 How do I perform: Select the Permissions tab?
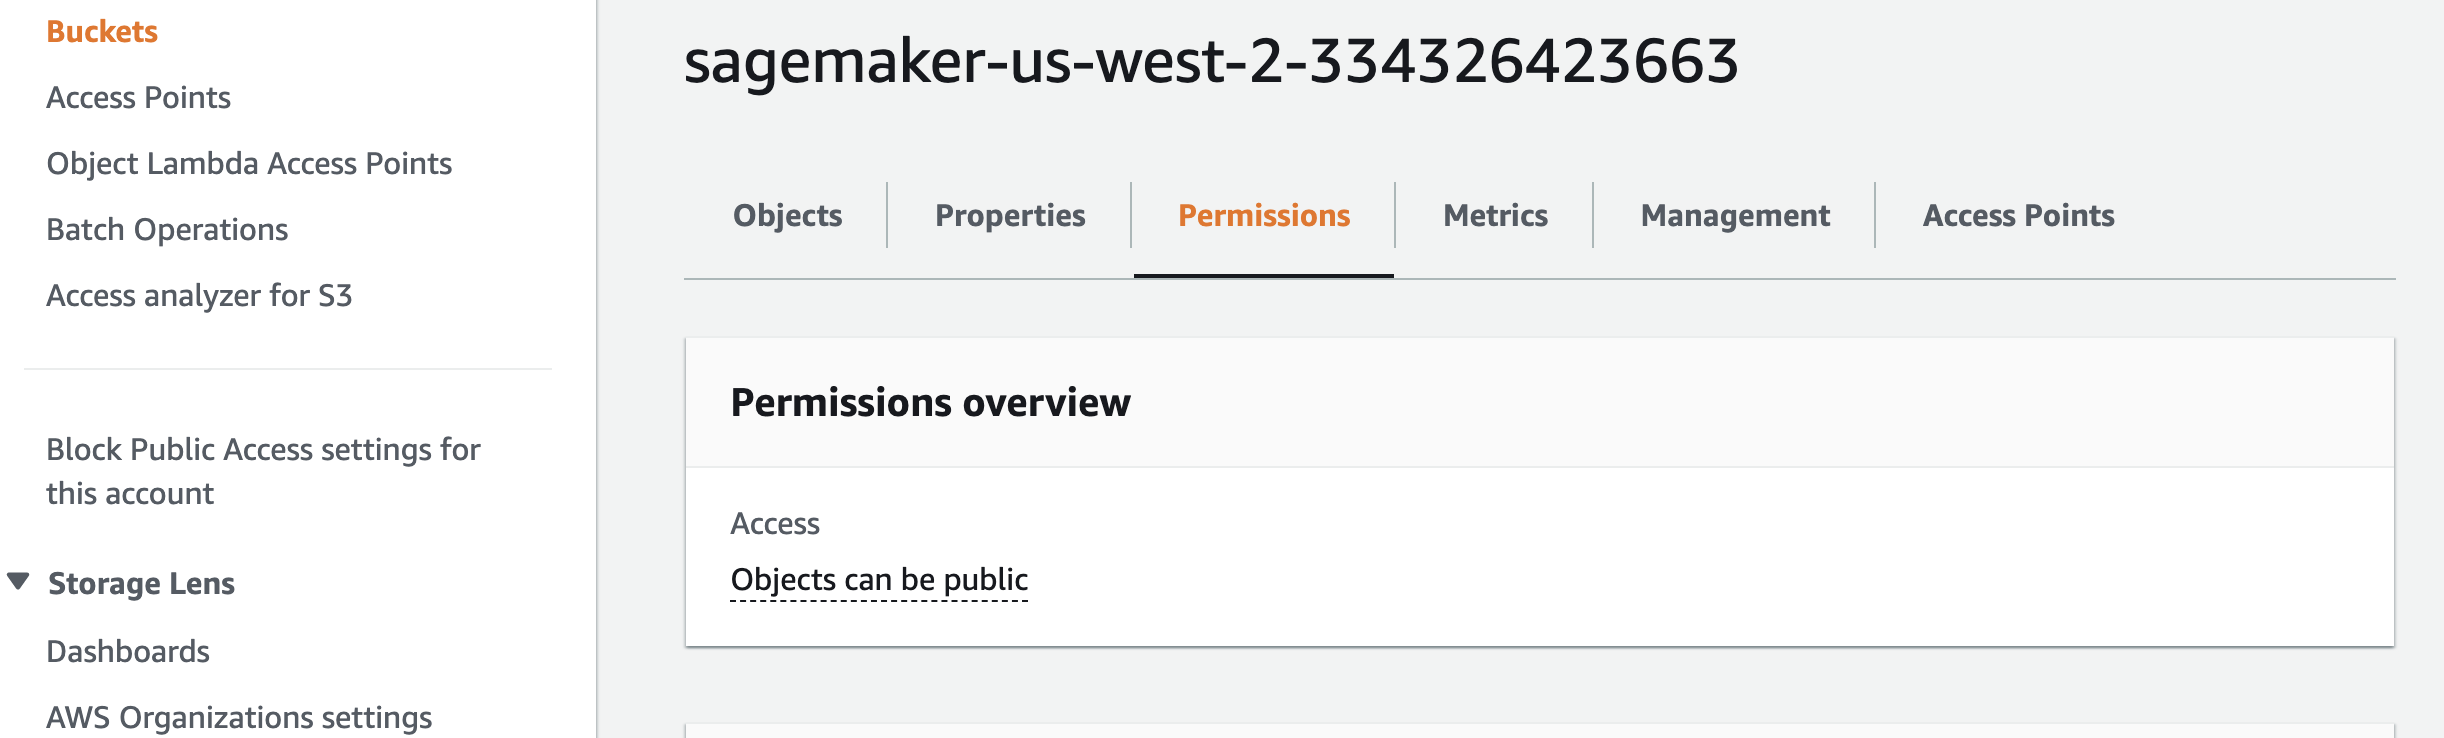pyautogui.click(x=1264, y=215)
